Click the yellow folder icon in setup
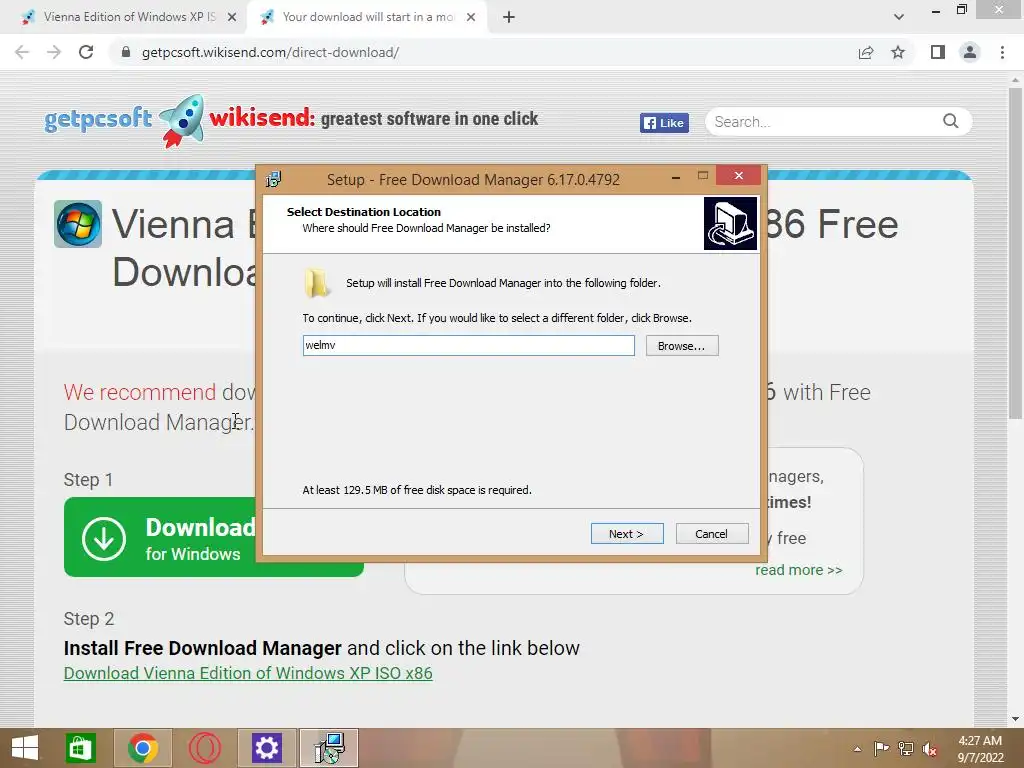This screenshot has width=1024, height=768. 317,282
